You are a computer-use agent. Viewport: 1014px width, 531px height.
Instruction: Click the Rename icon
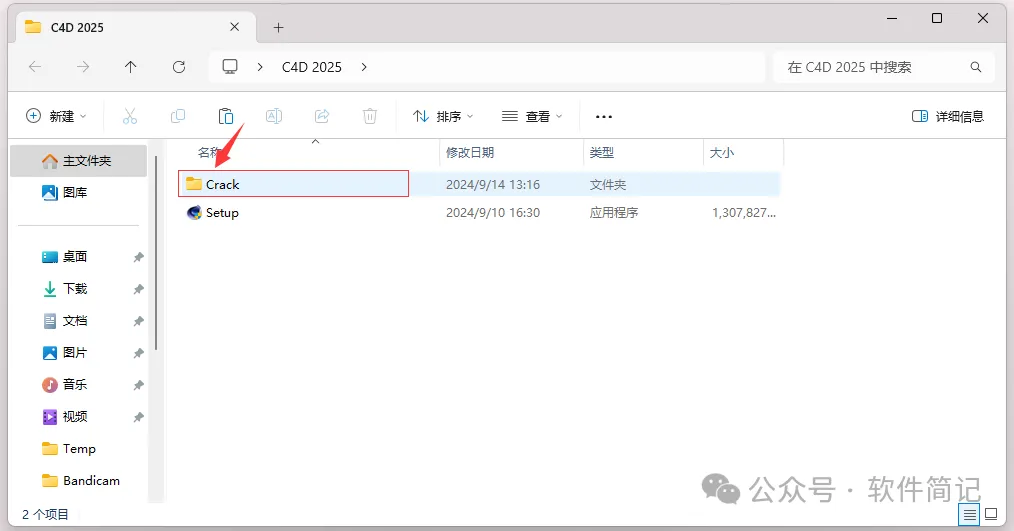(274, 116)
